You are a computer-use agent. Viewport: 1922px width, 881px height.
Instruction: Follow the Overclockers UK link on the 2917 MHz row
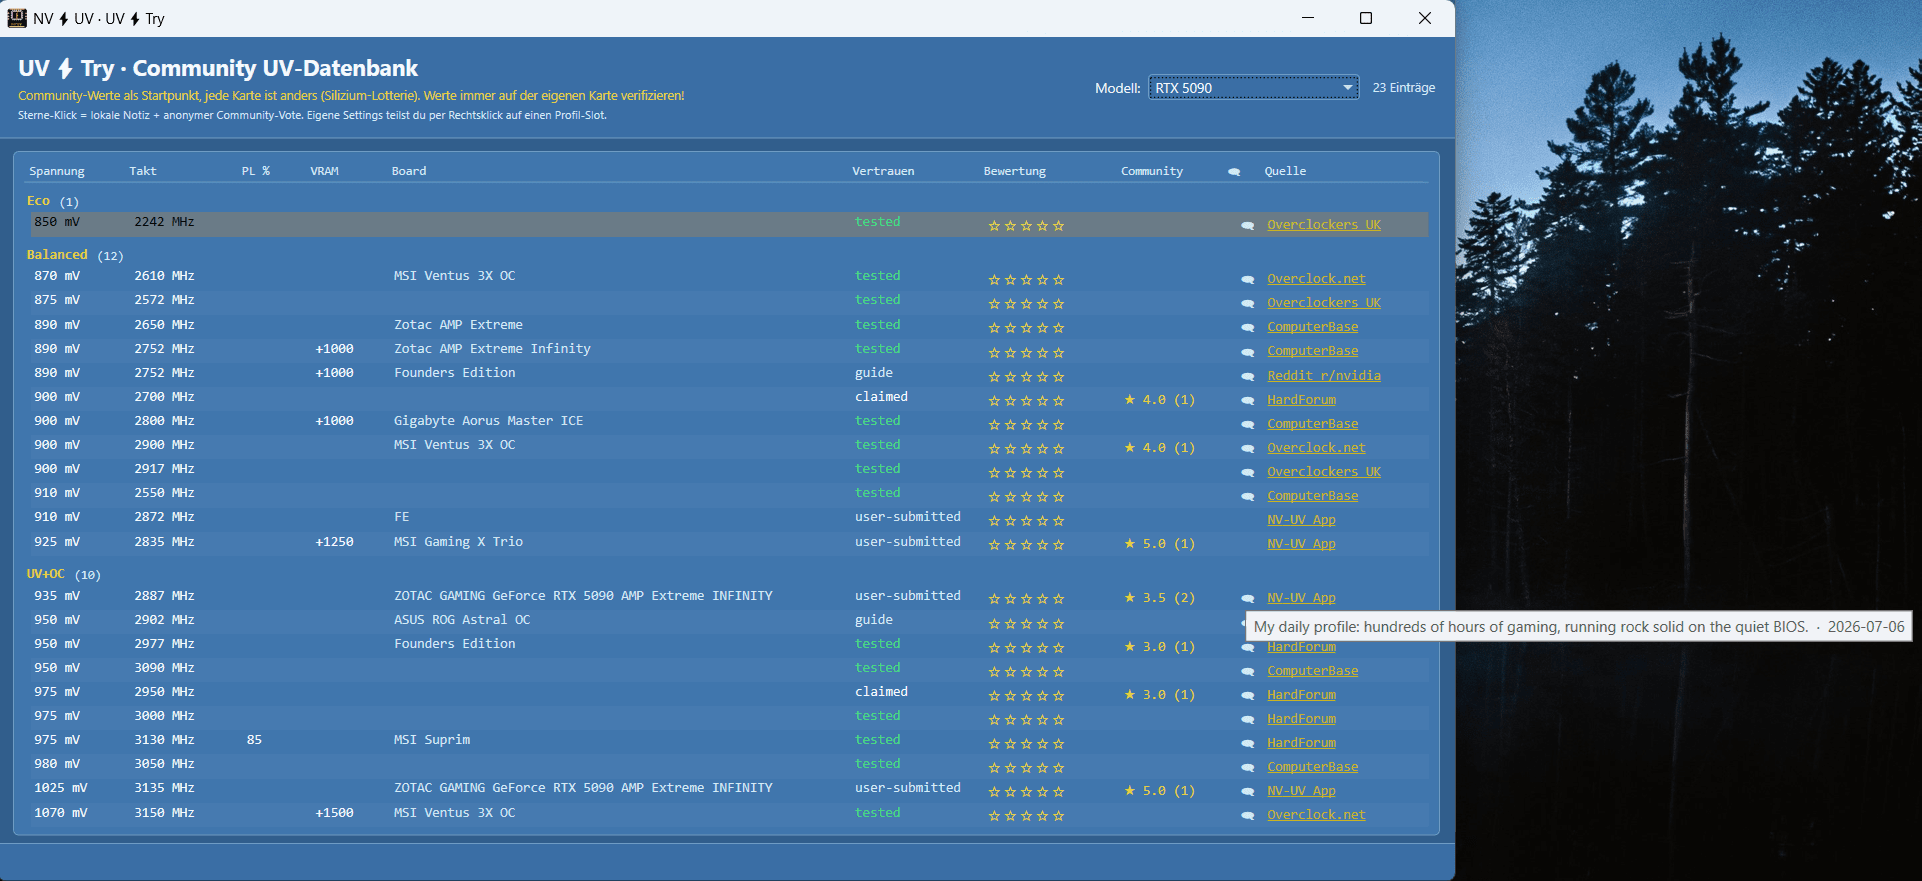[x=1324, y=472]
